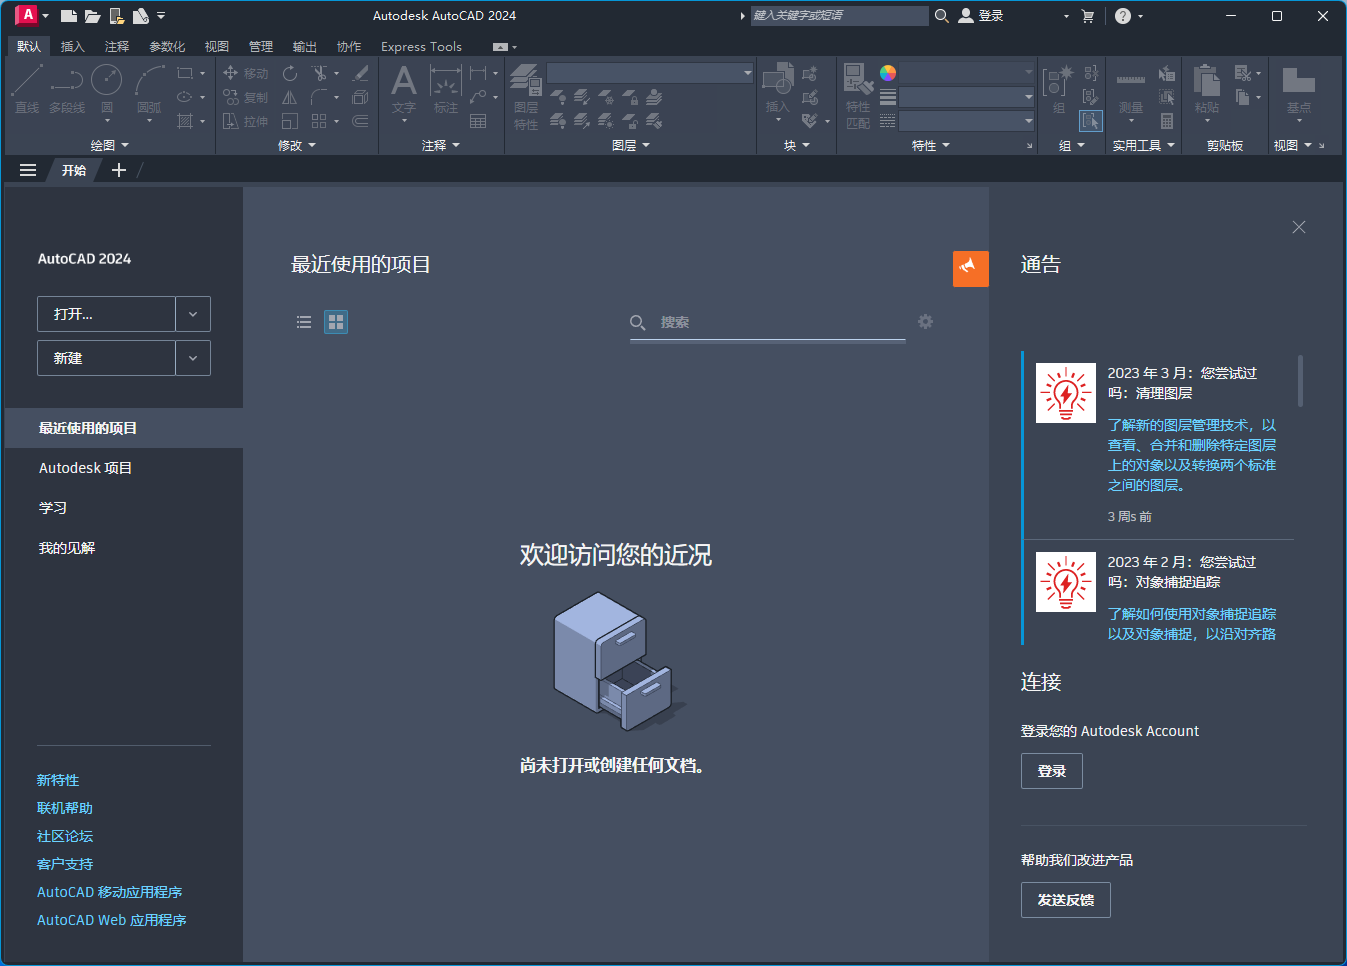Open the 默认 ribbon tab
The image size is (1347, 966).
[x=29, y=47]
